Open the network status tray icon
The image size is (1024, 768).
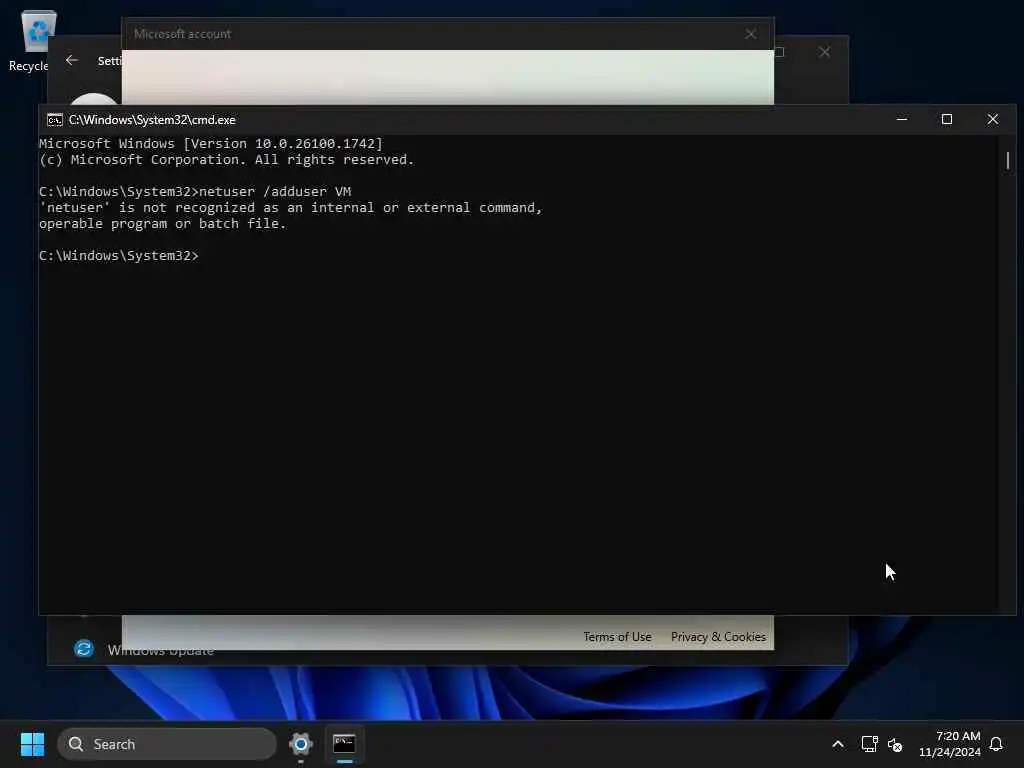pos(869,744)
